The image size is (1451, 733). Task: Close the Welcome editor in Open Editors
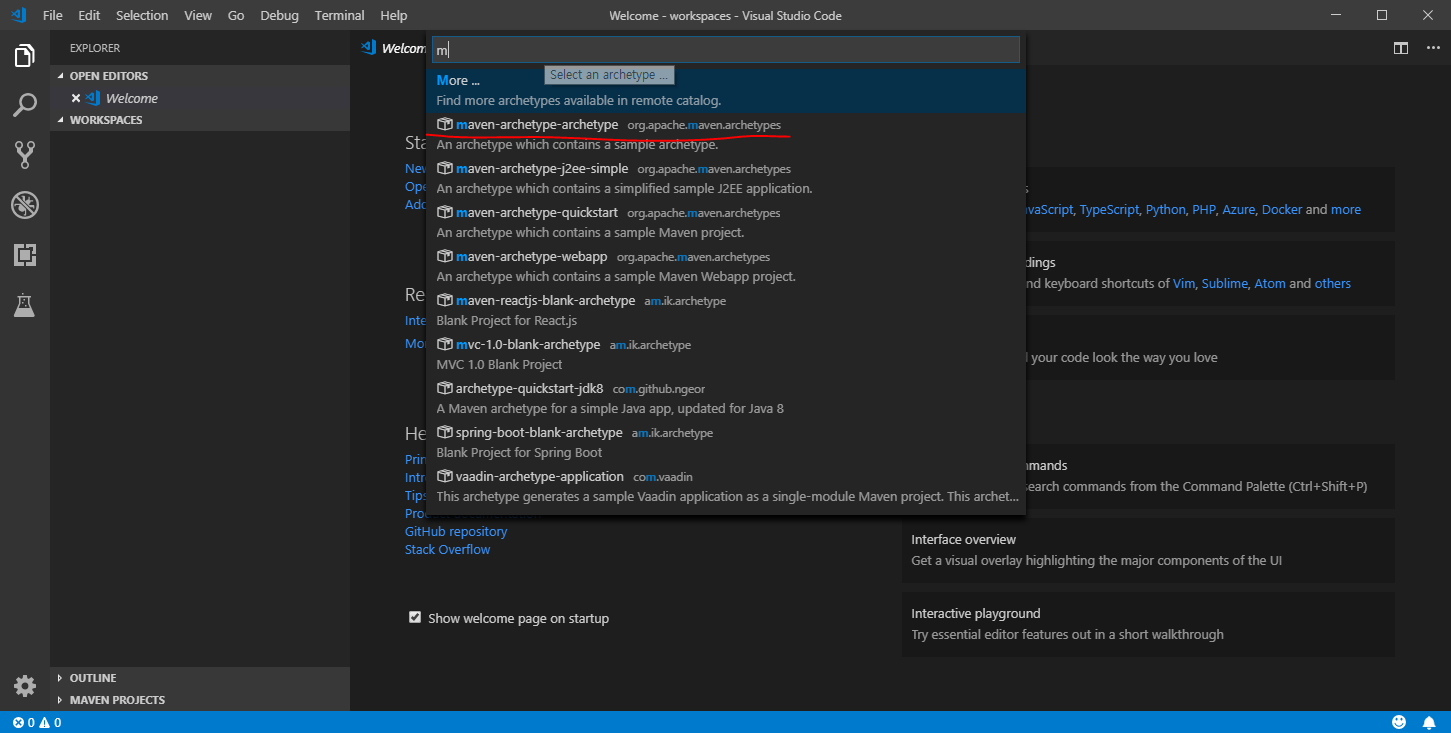[x=76, y=98]
